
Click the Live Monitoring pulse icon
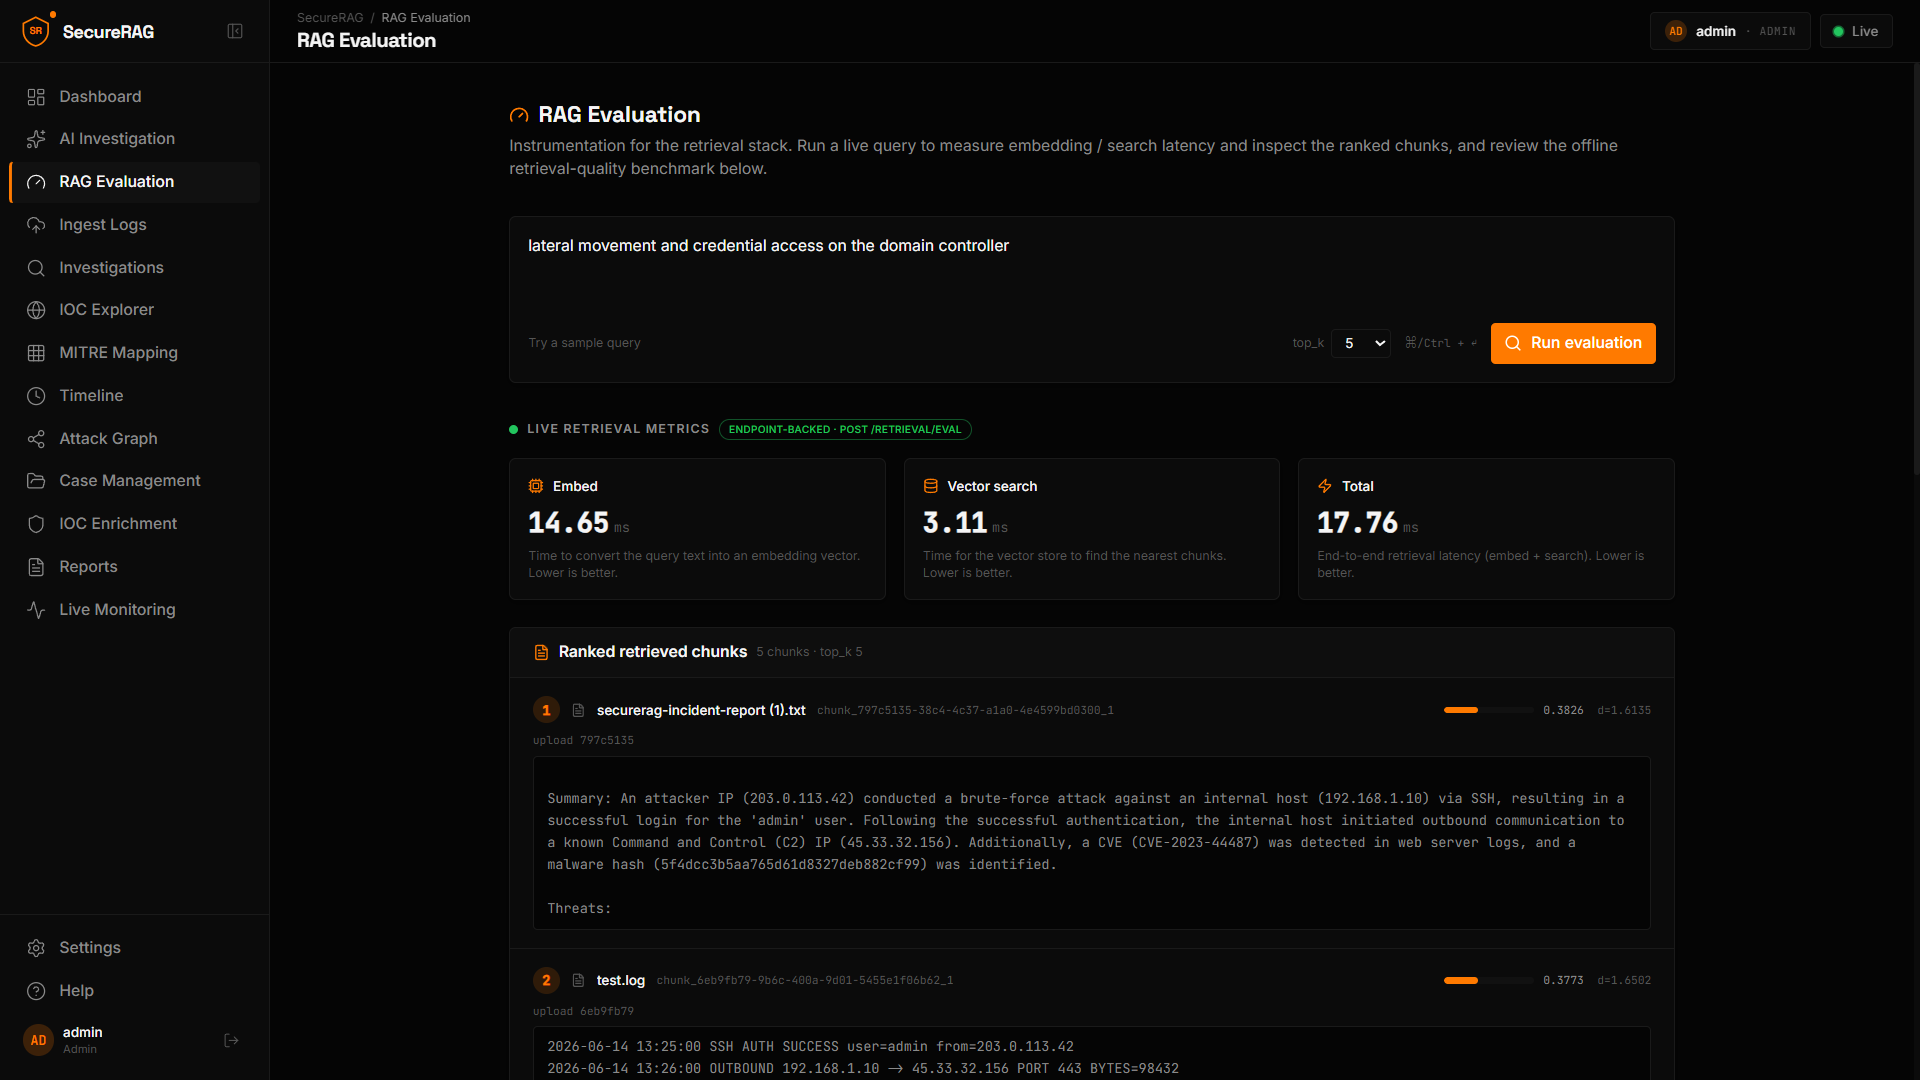pyautogui.click(x=36, y=610)
